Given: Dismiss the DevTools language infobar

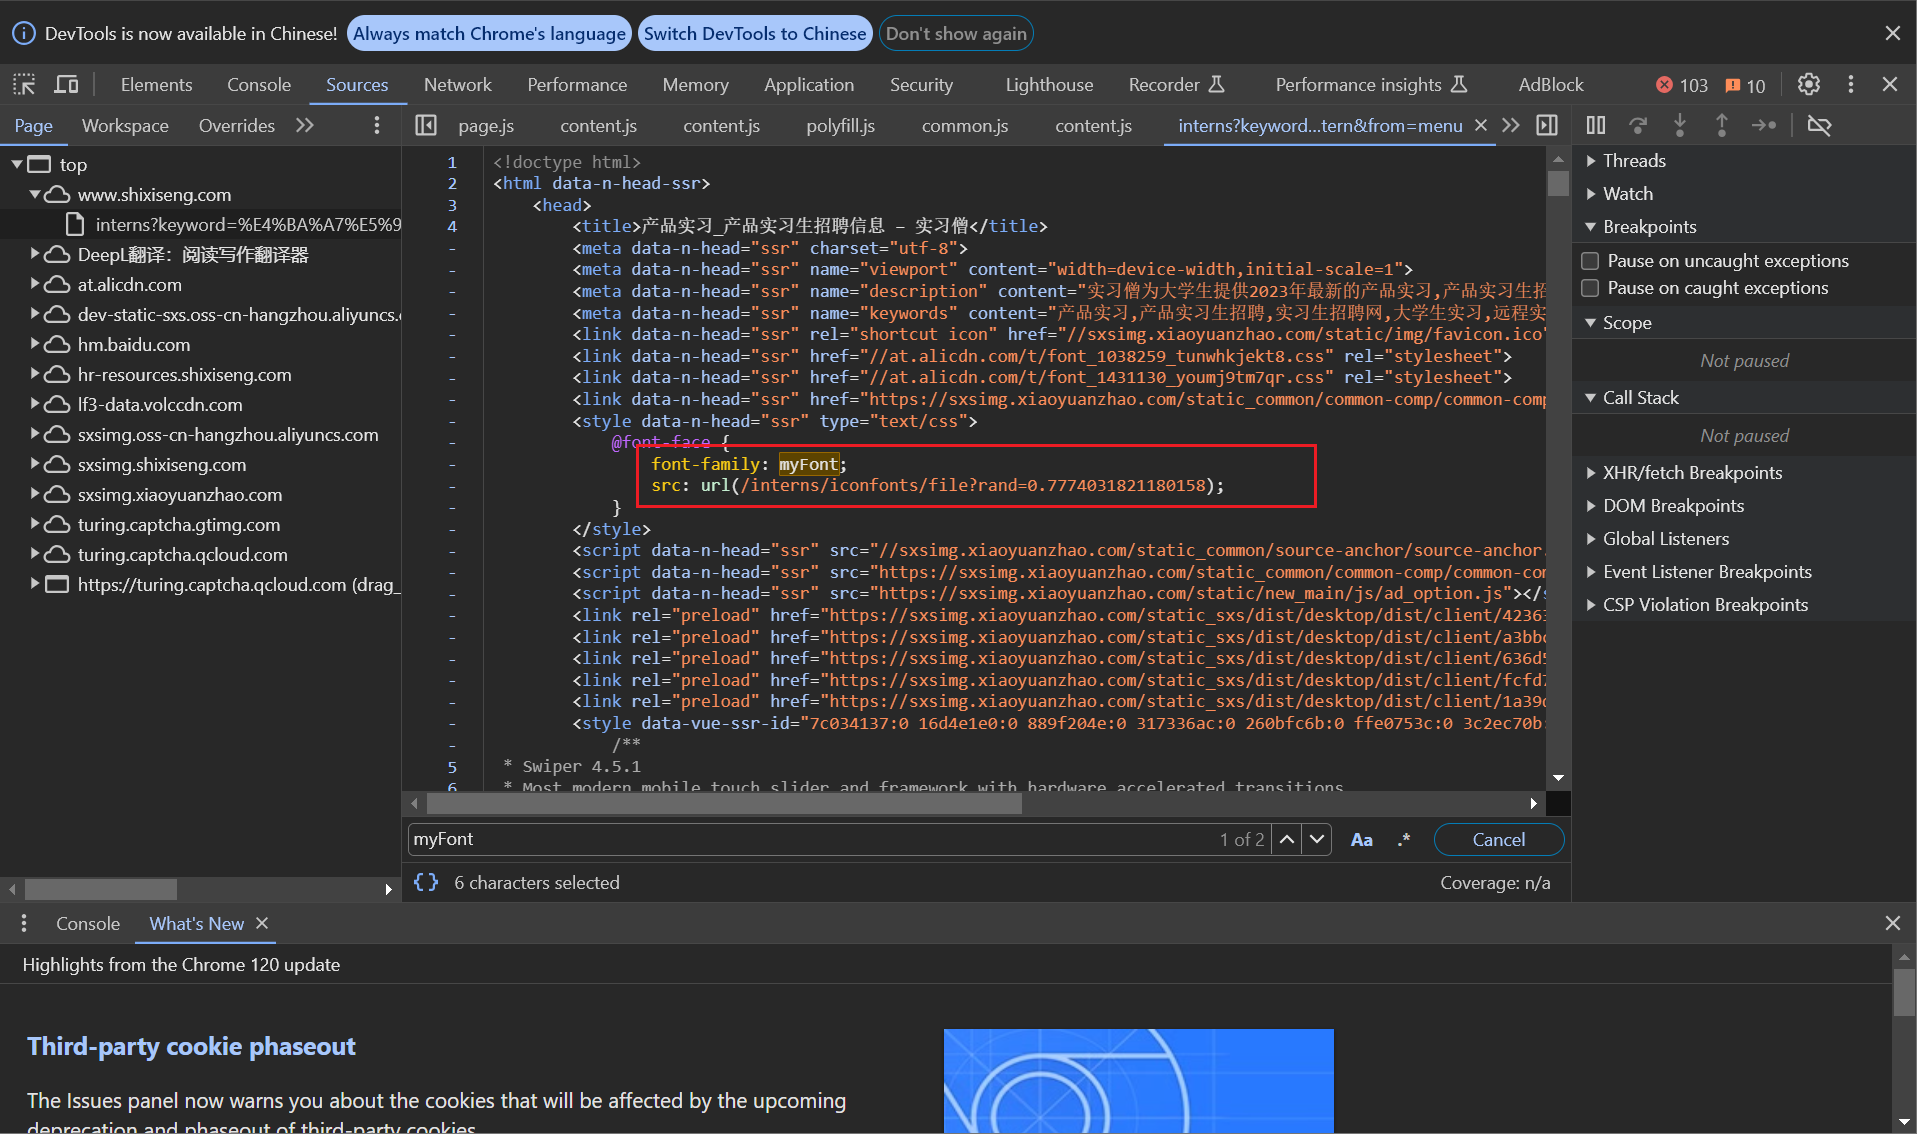Looking at the screenshot, I should (x=1892, y=33).
